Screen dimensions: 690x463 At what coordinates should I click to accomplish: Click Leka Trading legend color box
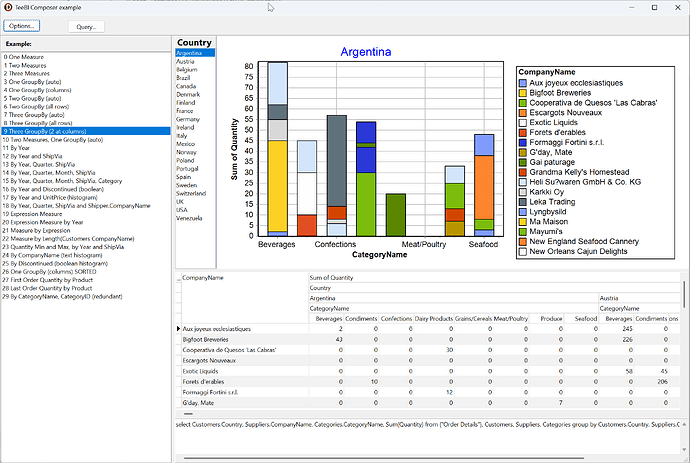[x=523, y=202]
